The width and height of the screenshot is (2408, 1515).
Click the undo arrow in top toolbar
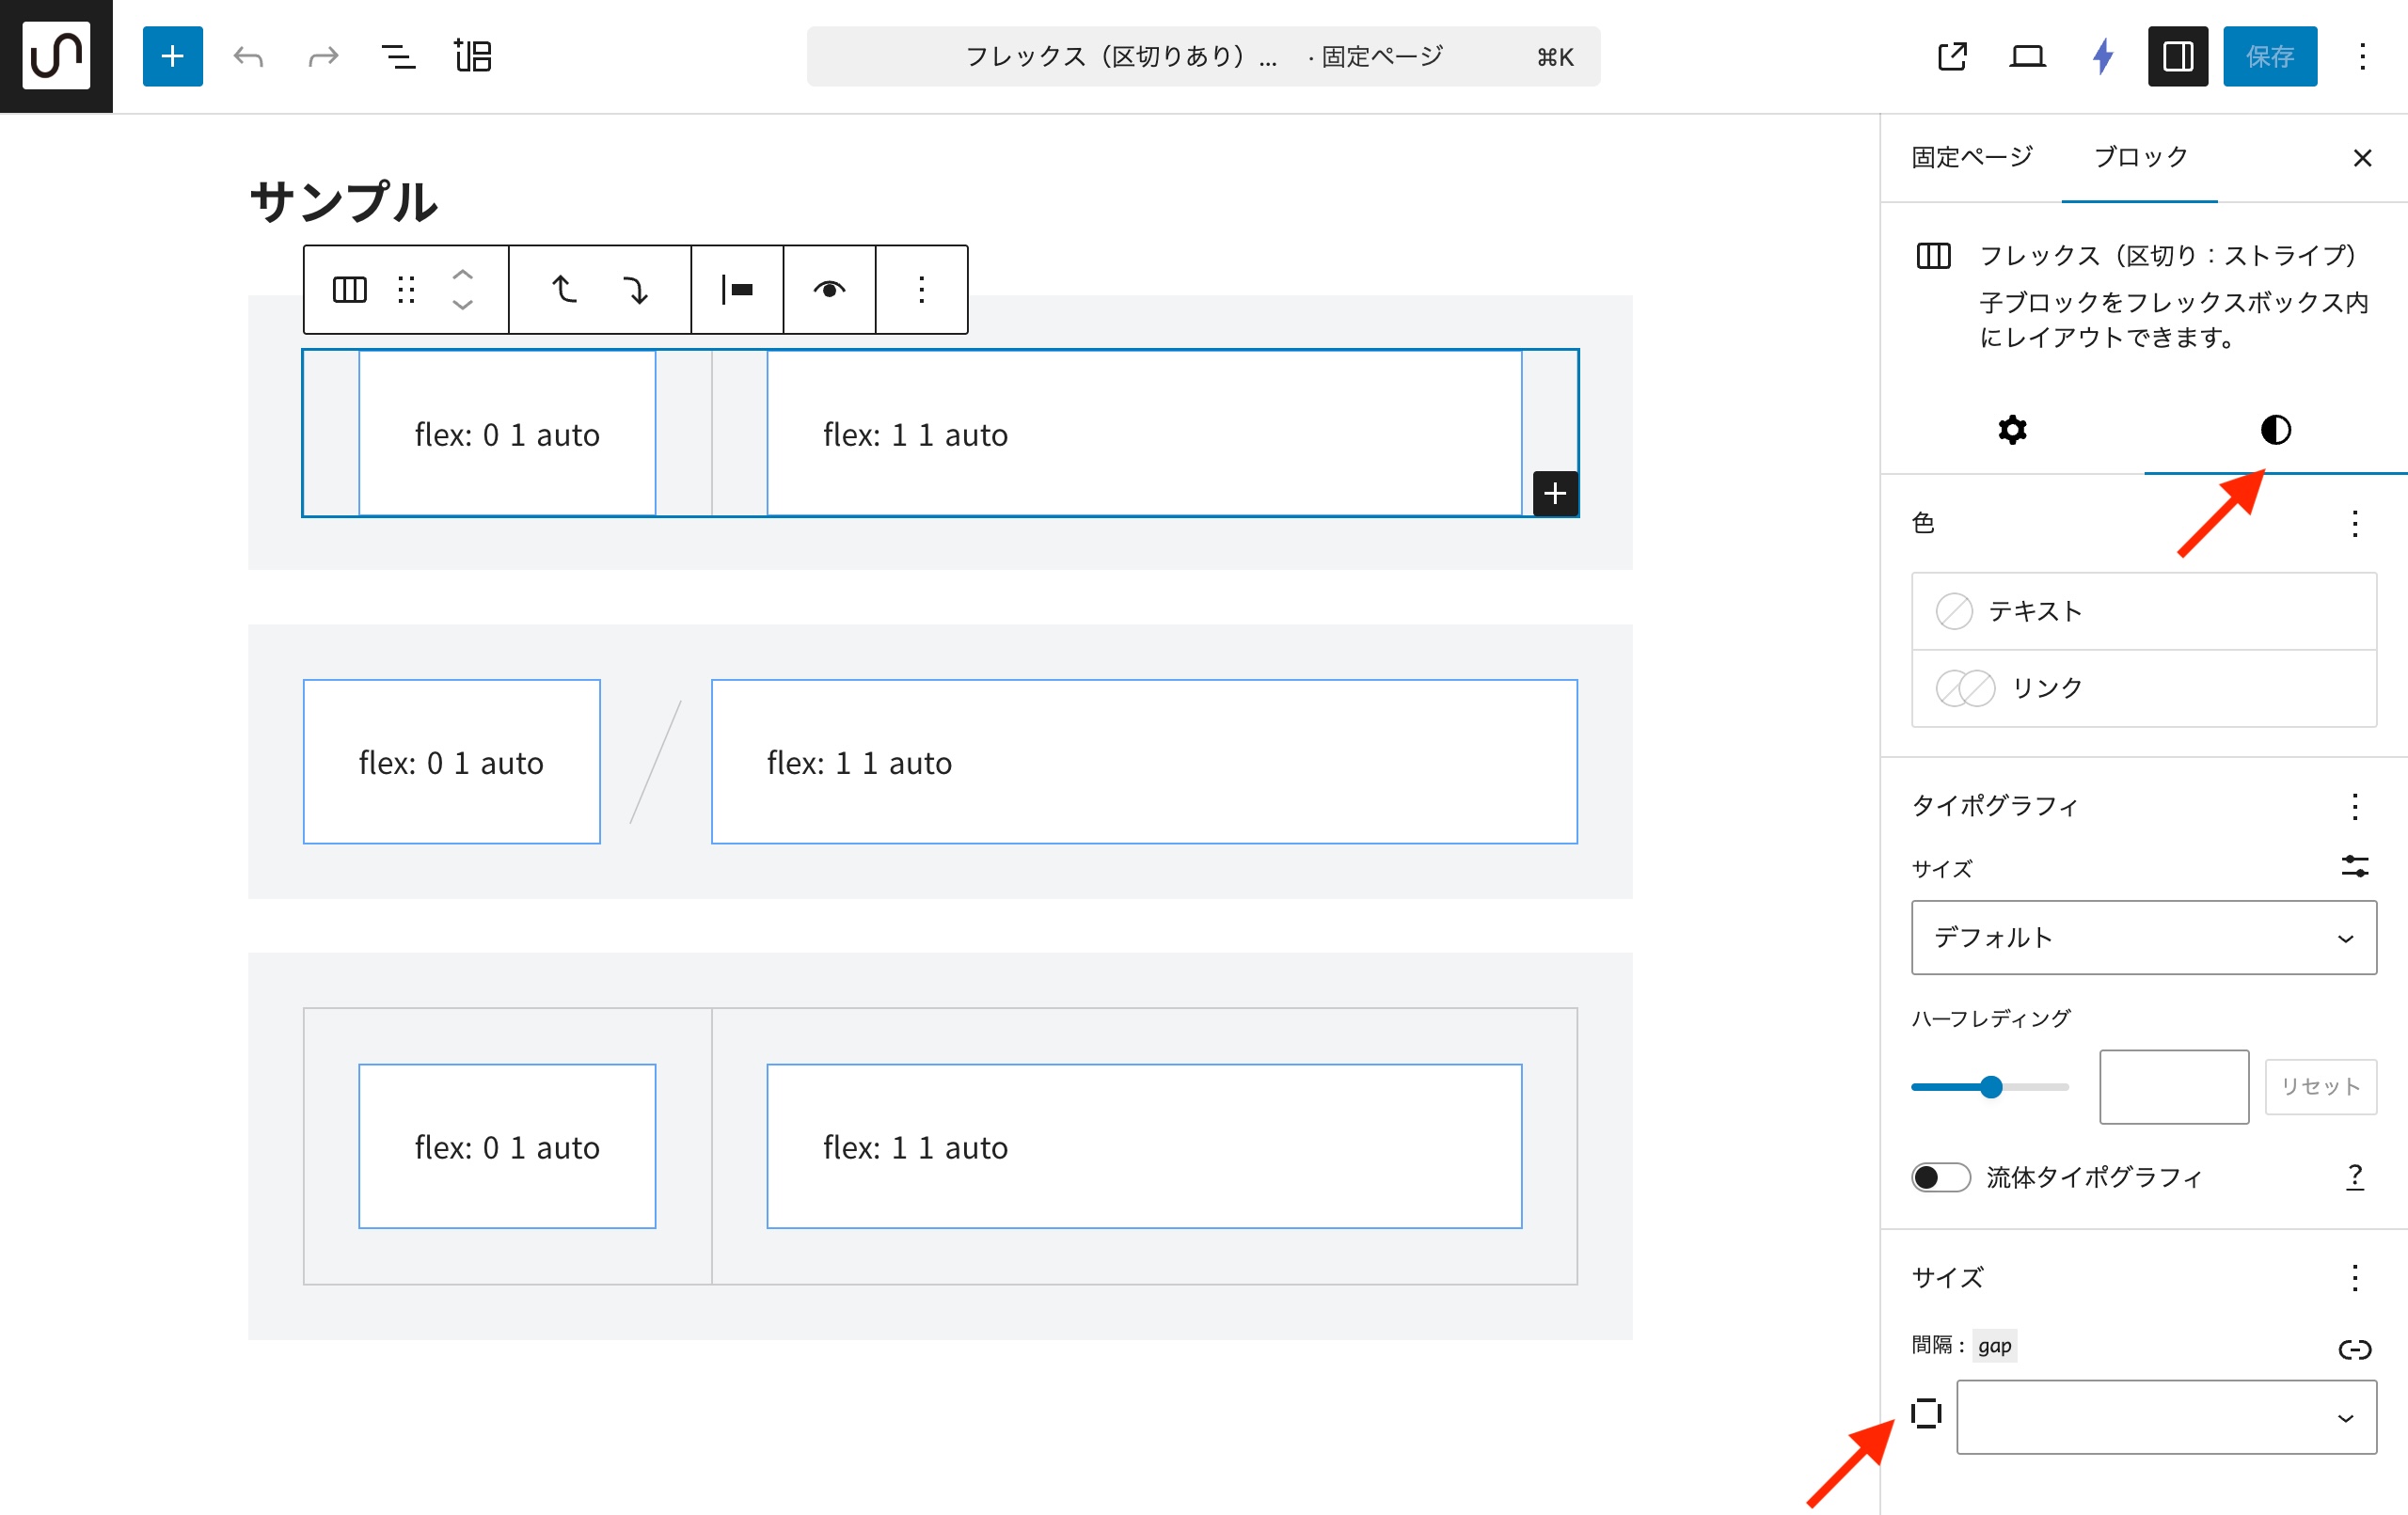pyautogui.click(x=248, y=56)
